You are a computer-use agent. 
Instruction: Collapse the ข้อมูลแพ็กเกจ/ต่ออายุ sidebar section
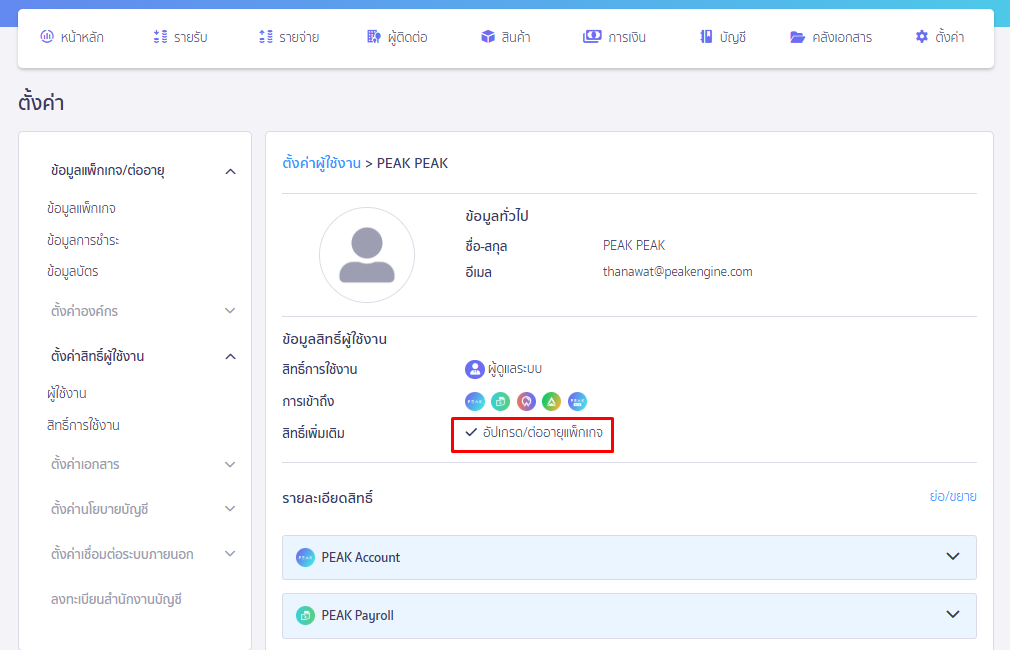(x=230, y=171)
